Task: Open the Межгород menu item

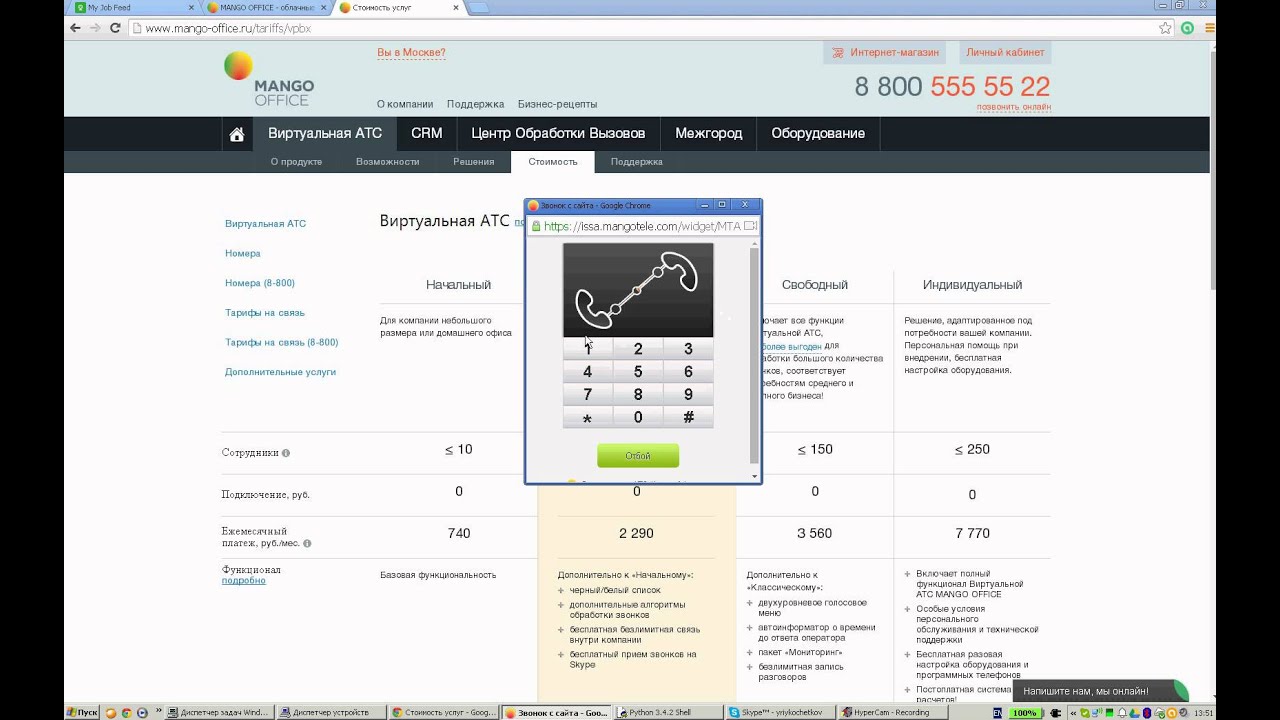Action: tap(709, 133)
